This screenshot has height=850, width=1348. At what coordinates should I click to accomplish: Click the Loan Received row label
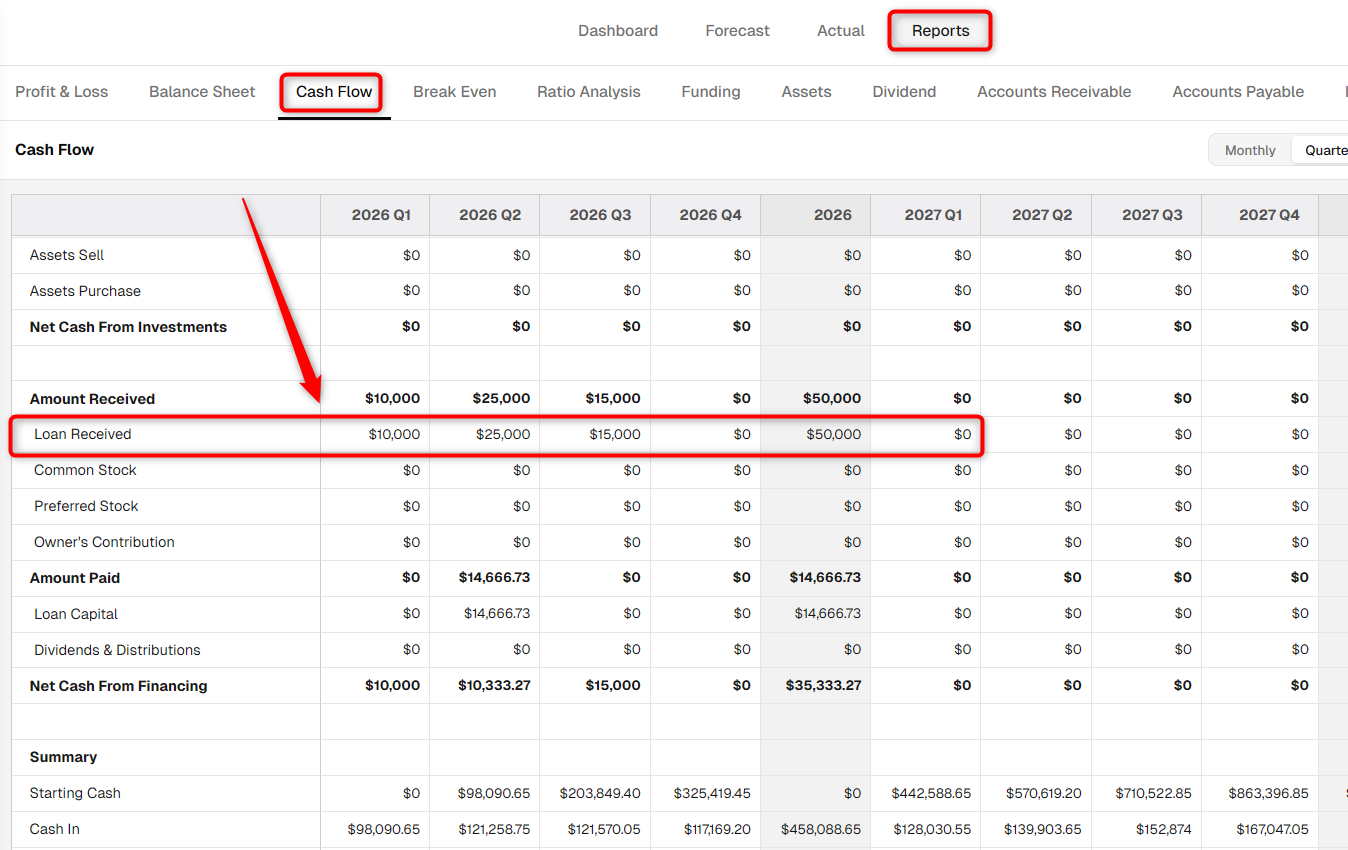(x=83, y=434)
